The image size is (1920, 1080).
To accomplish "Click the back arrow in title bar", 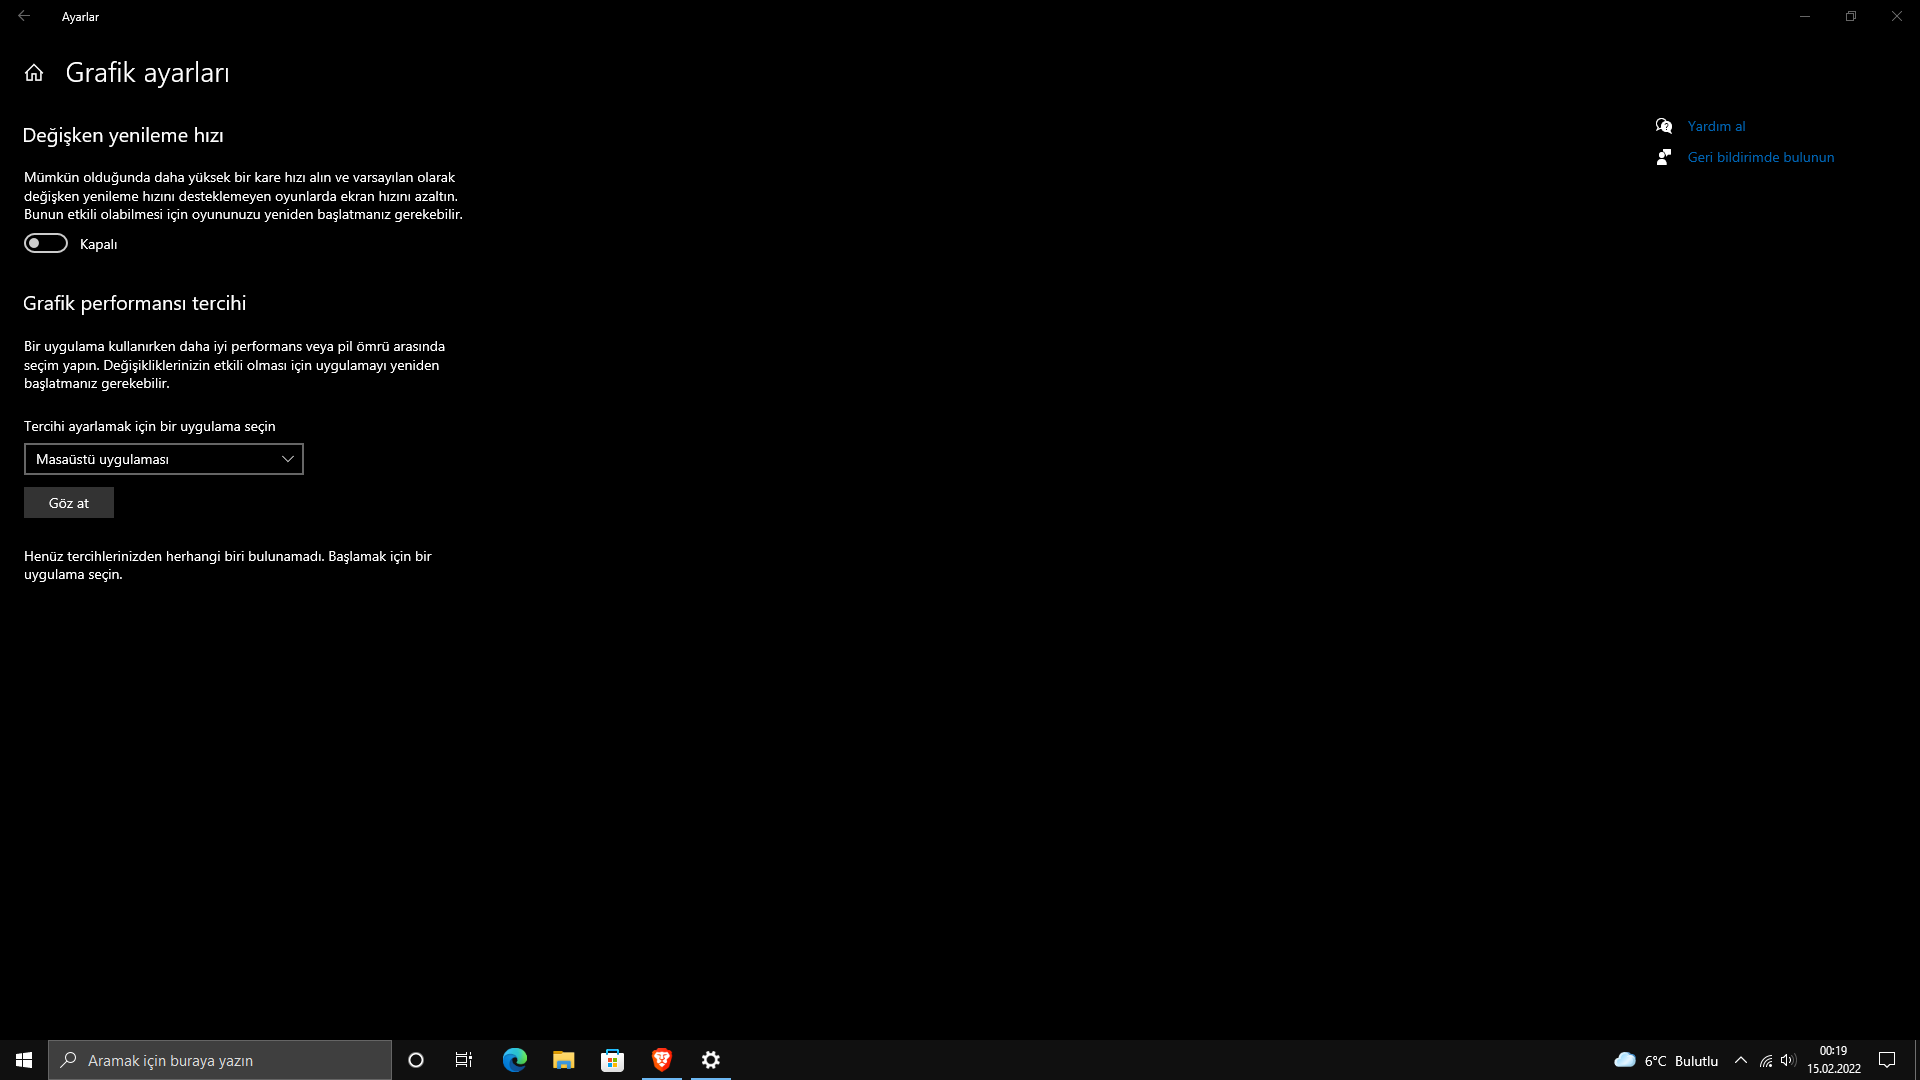I will point(24,16).
